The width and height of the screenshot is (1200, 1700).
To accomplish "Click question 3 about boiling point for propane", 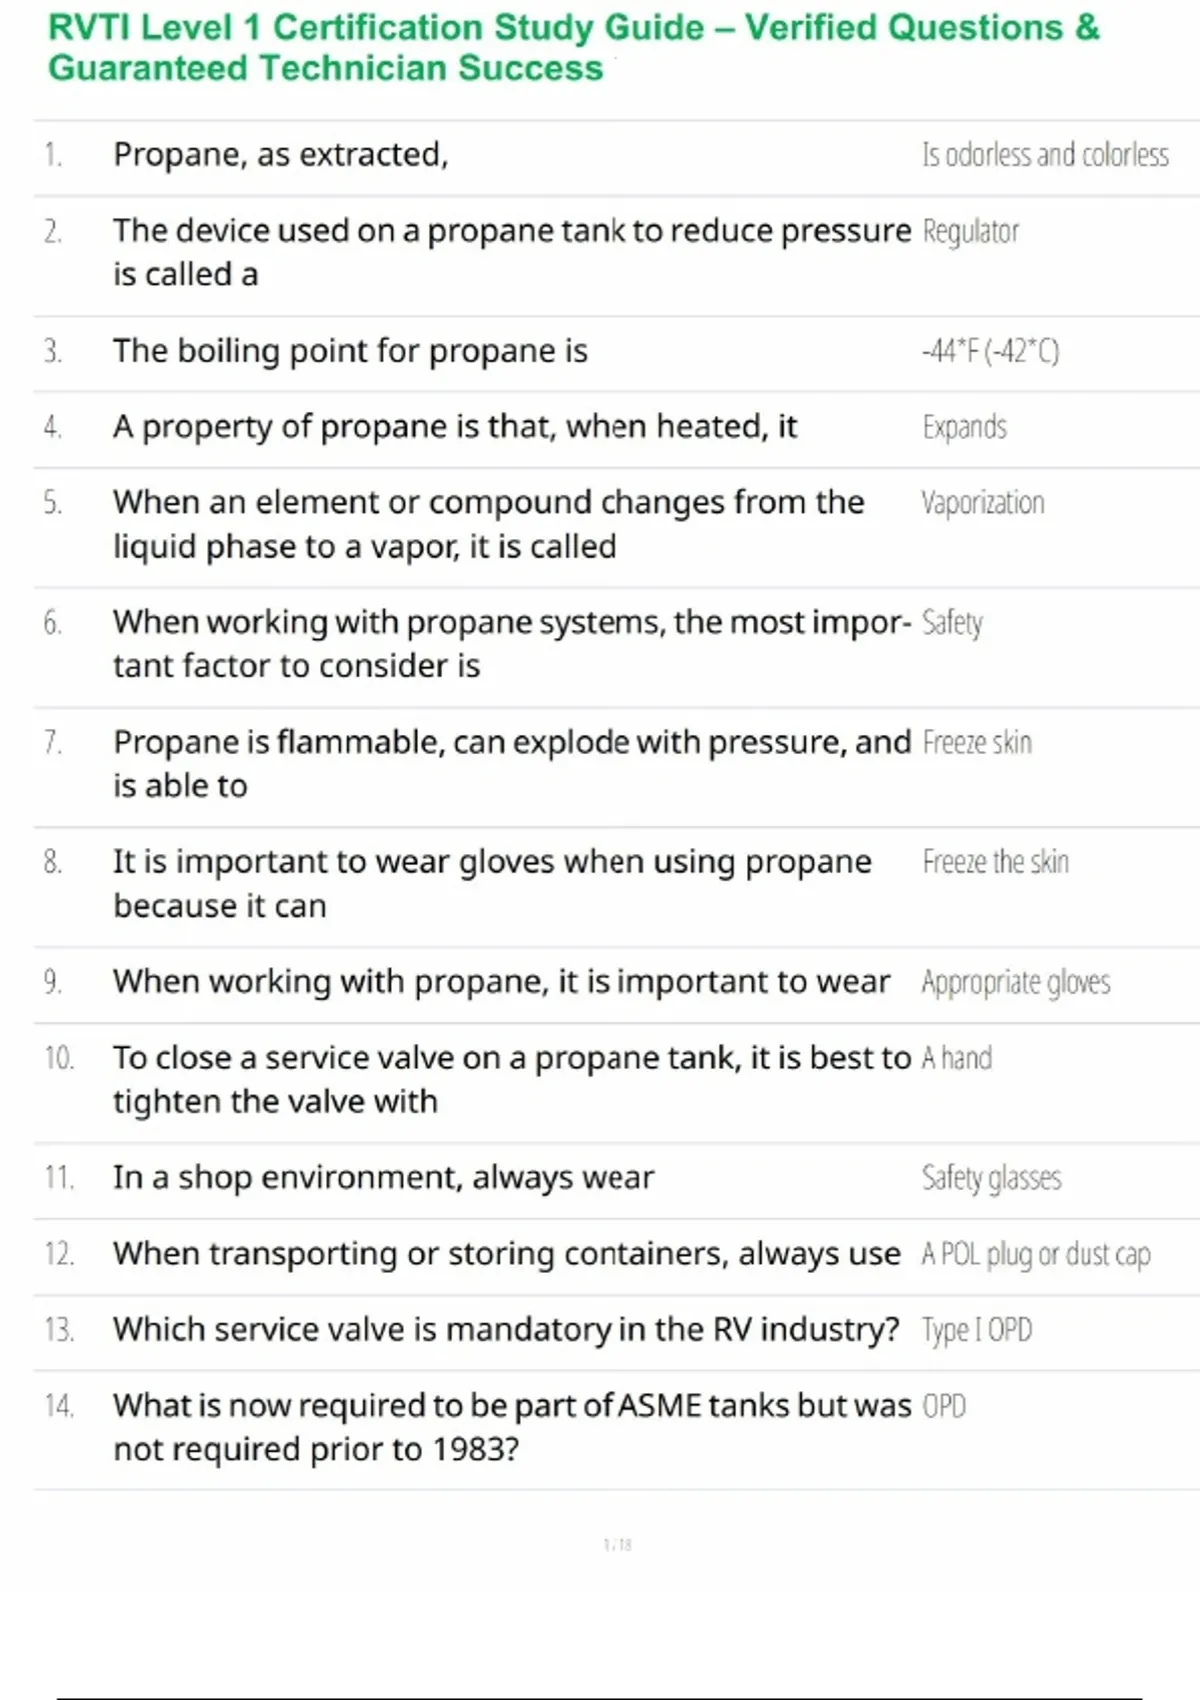I will point(350,351).
